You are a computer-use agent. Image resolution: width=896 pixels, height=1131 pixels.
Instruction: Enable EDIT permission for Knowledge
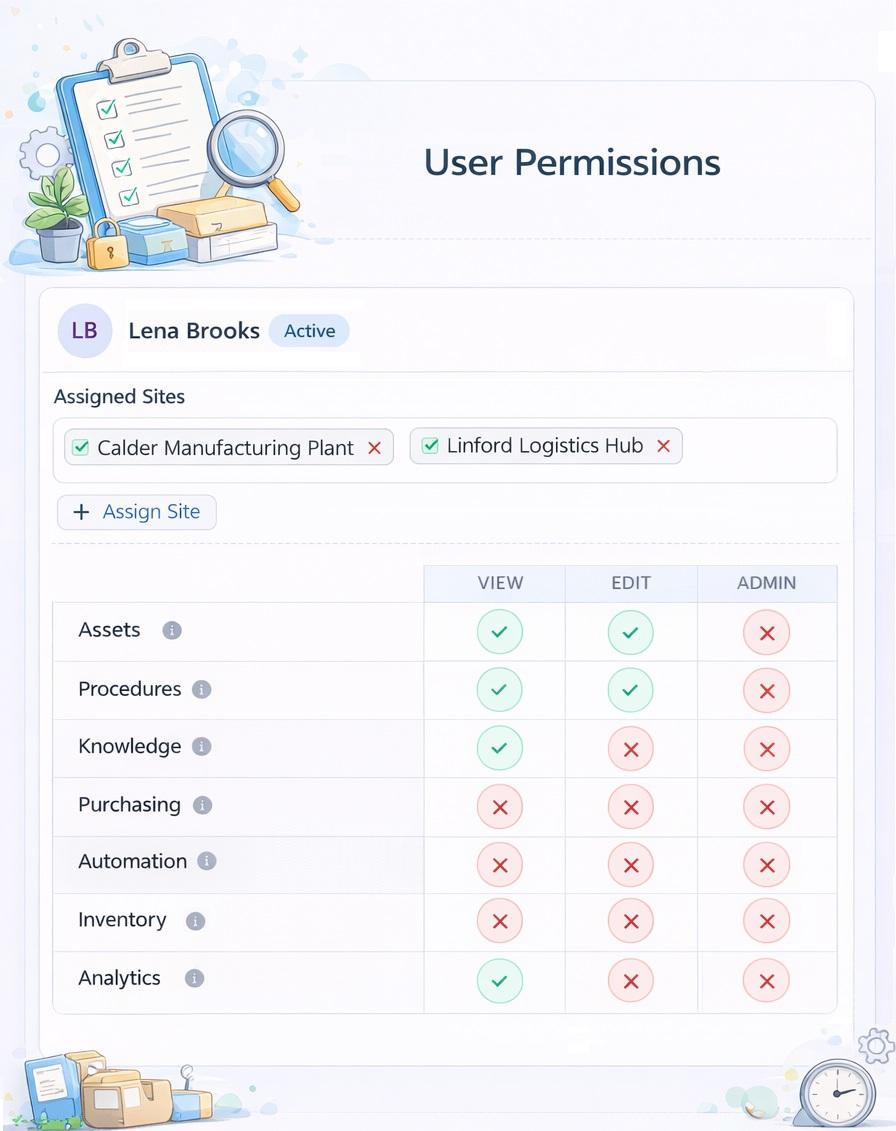point(631,748)
